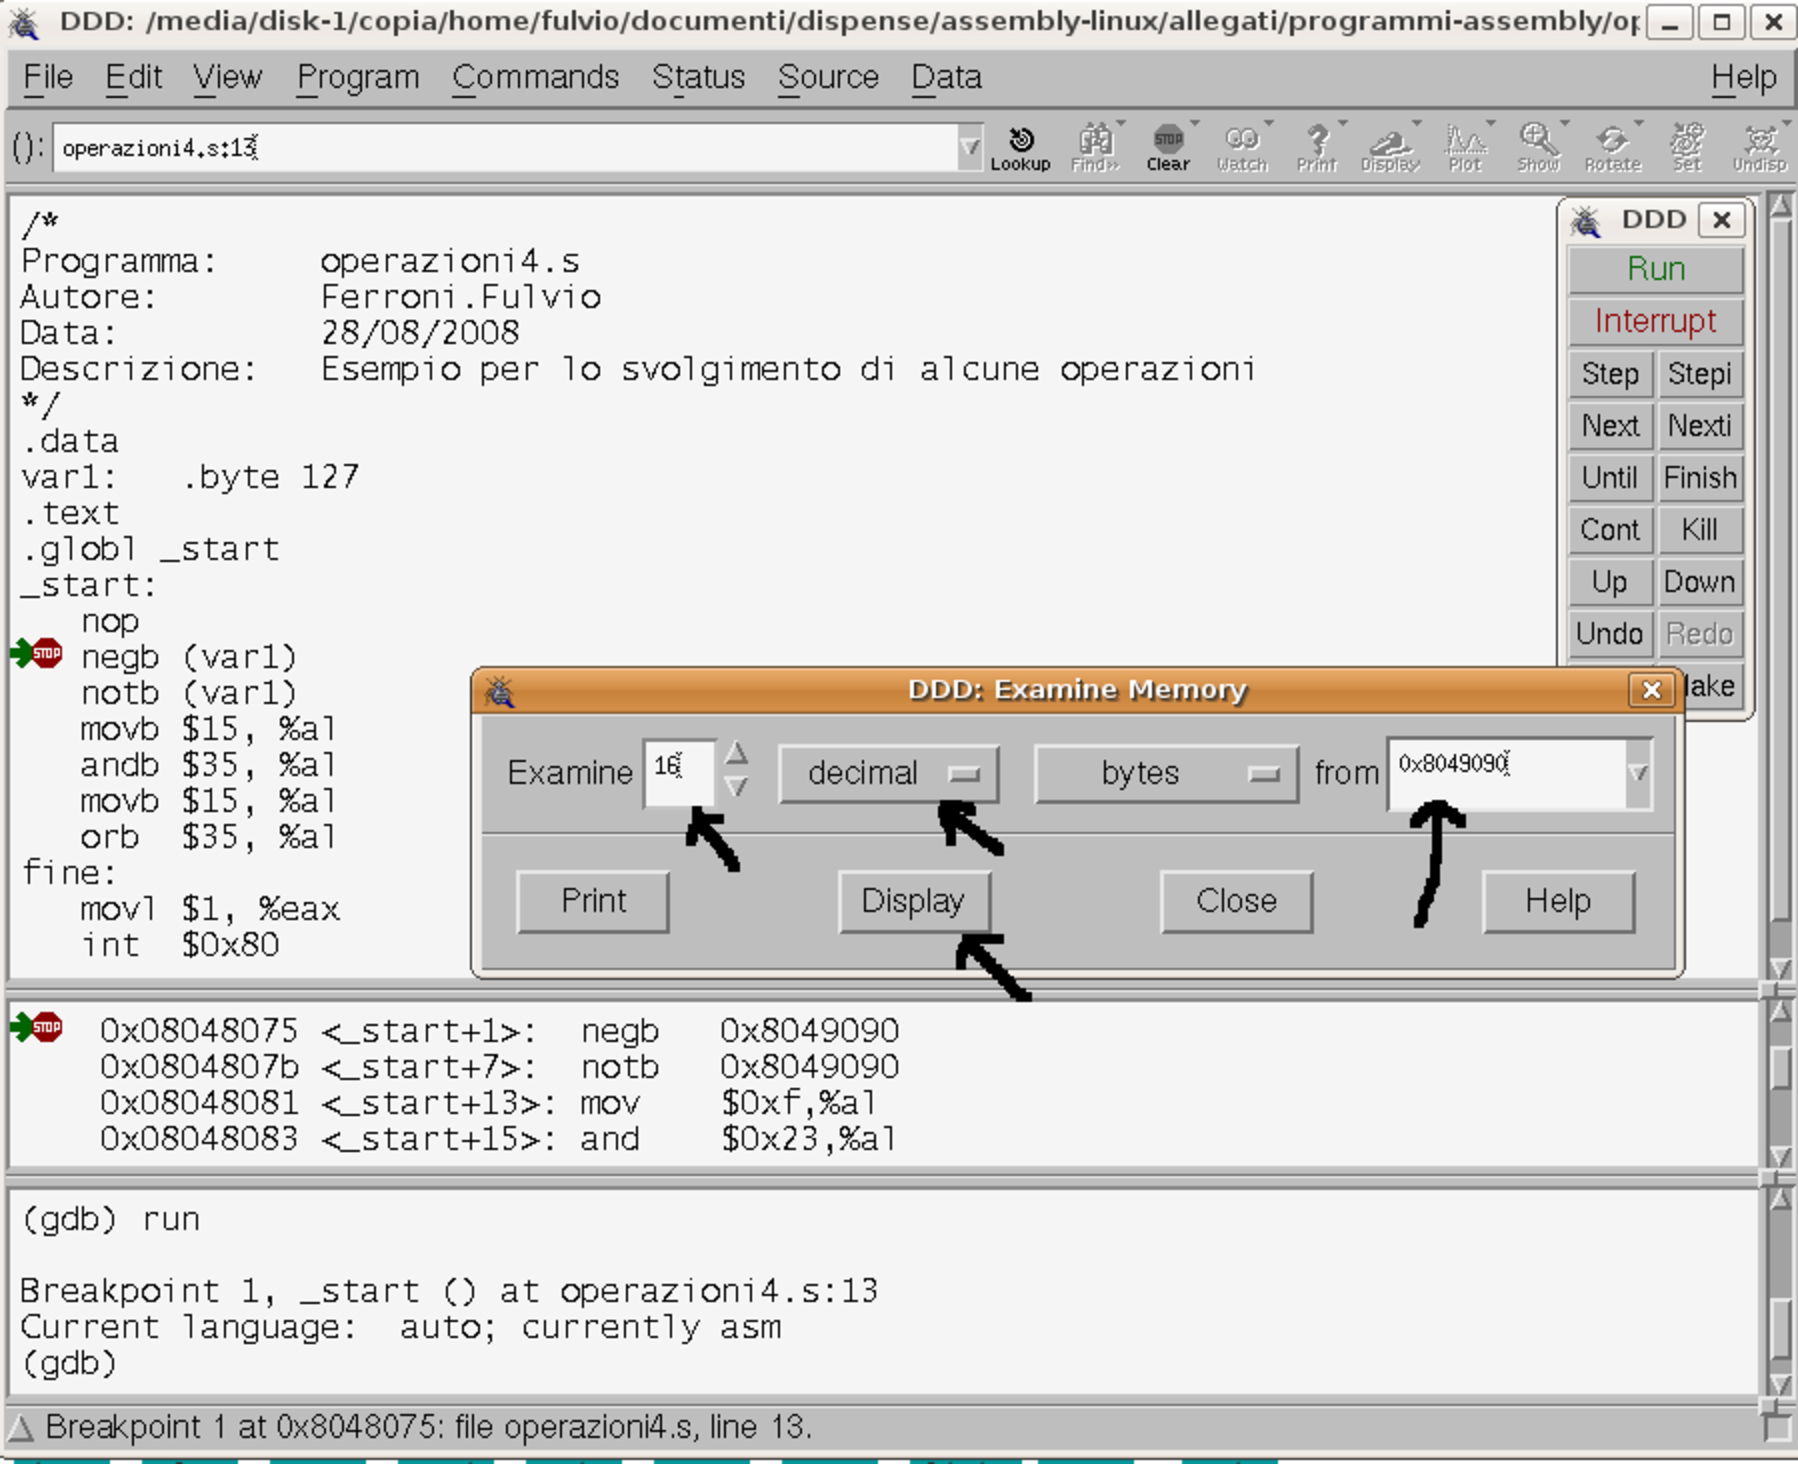Click the breakpoint icon in machine code pane
The width and height of the screenshot is (1798, 1464).
click(46, 1027)
